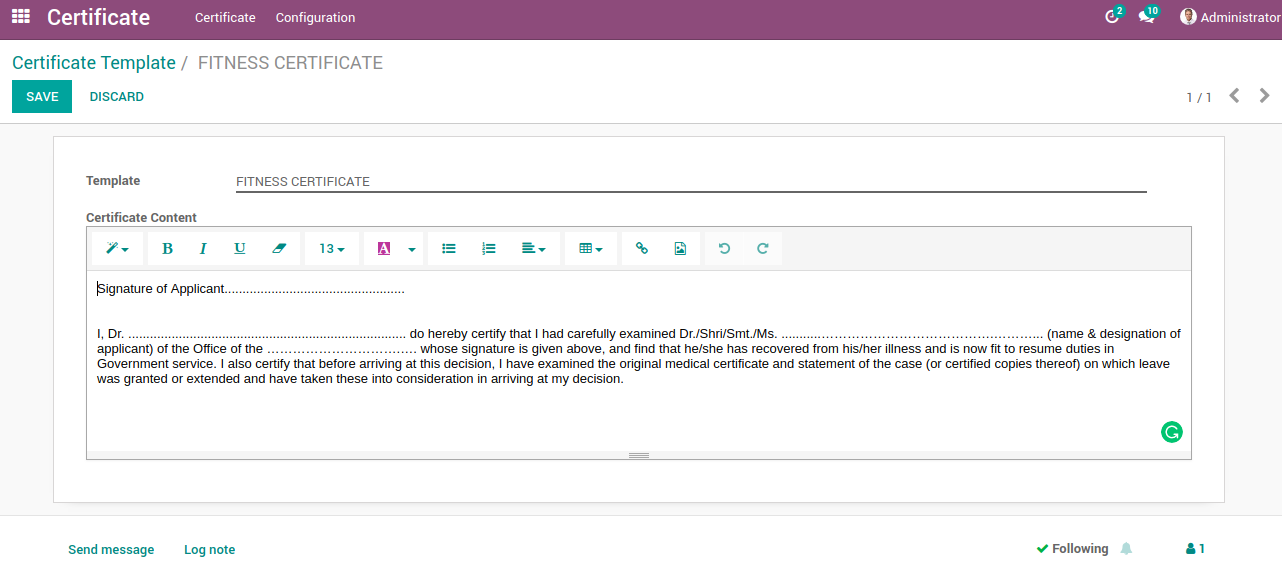Click the Grammarly icon in editor
This screenshot has width=1282, height=586.
coord(1171,432)
